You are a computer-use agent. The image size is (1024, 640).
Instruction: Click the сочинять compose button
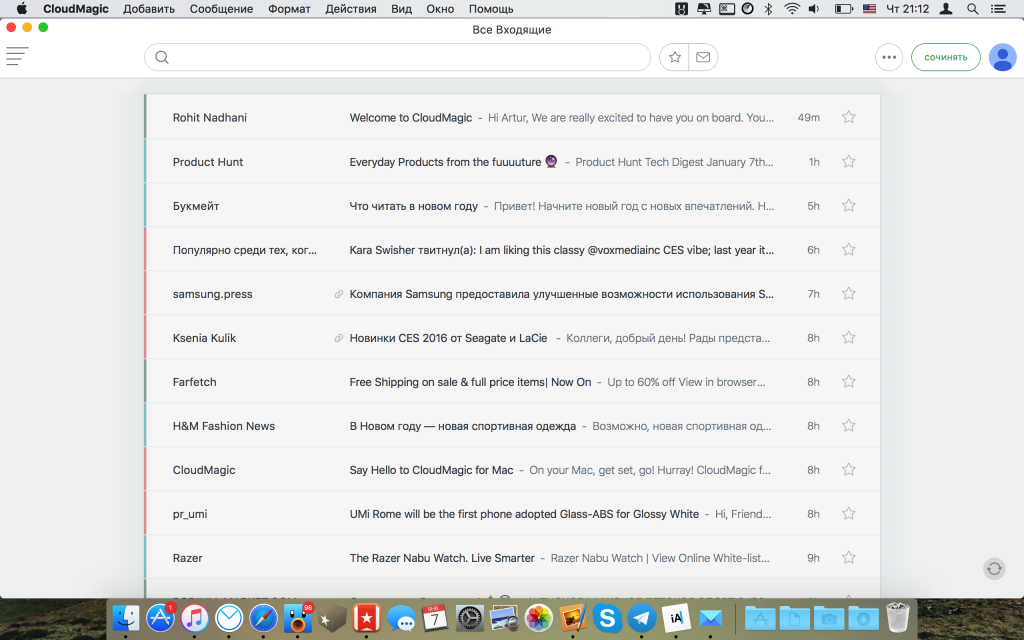pyautogui.click(x=945, y=57)
